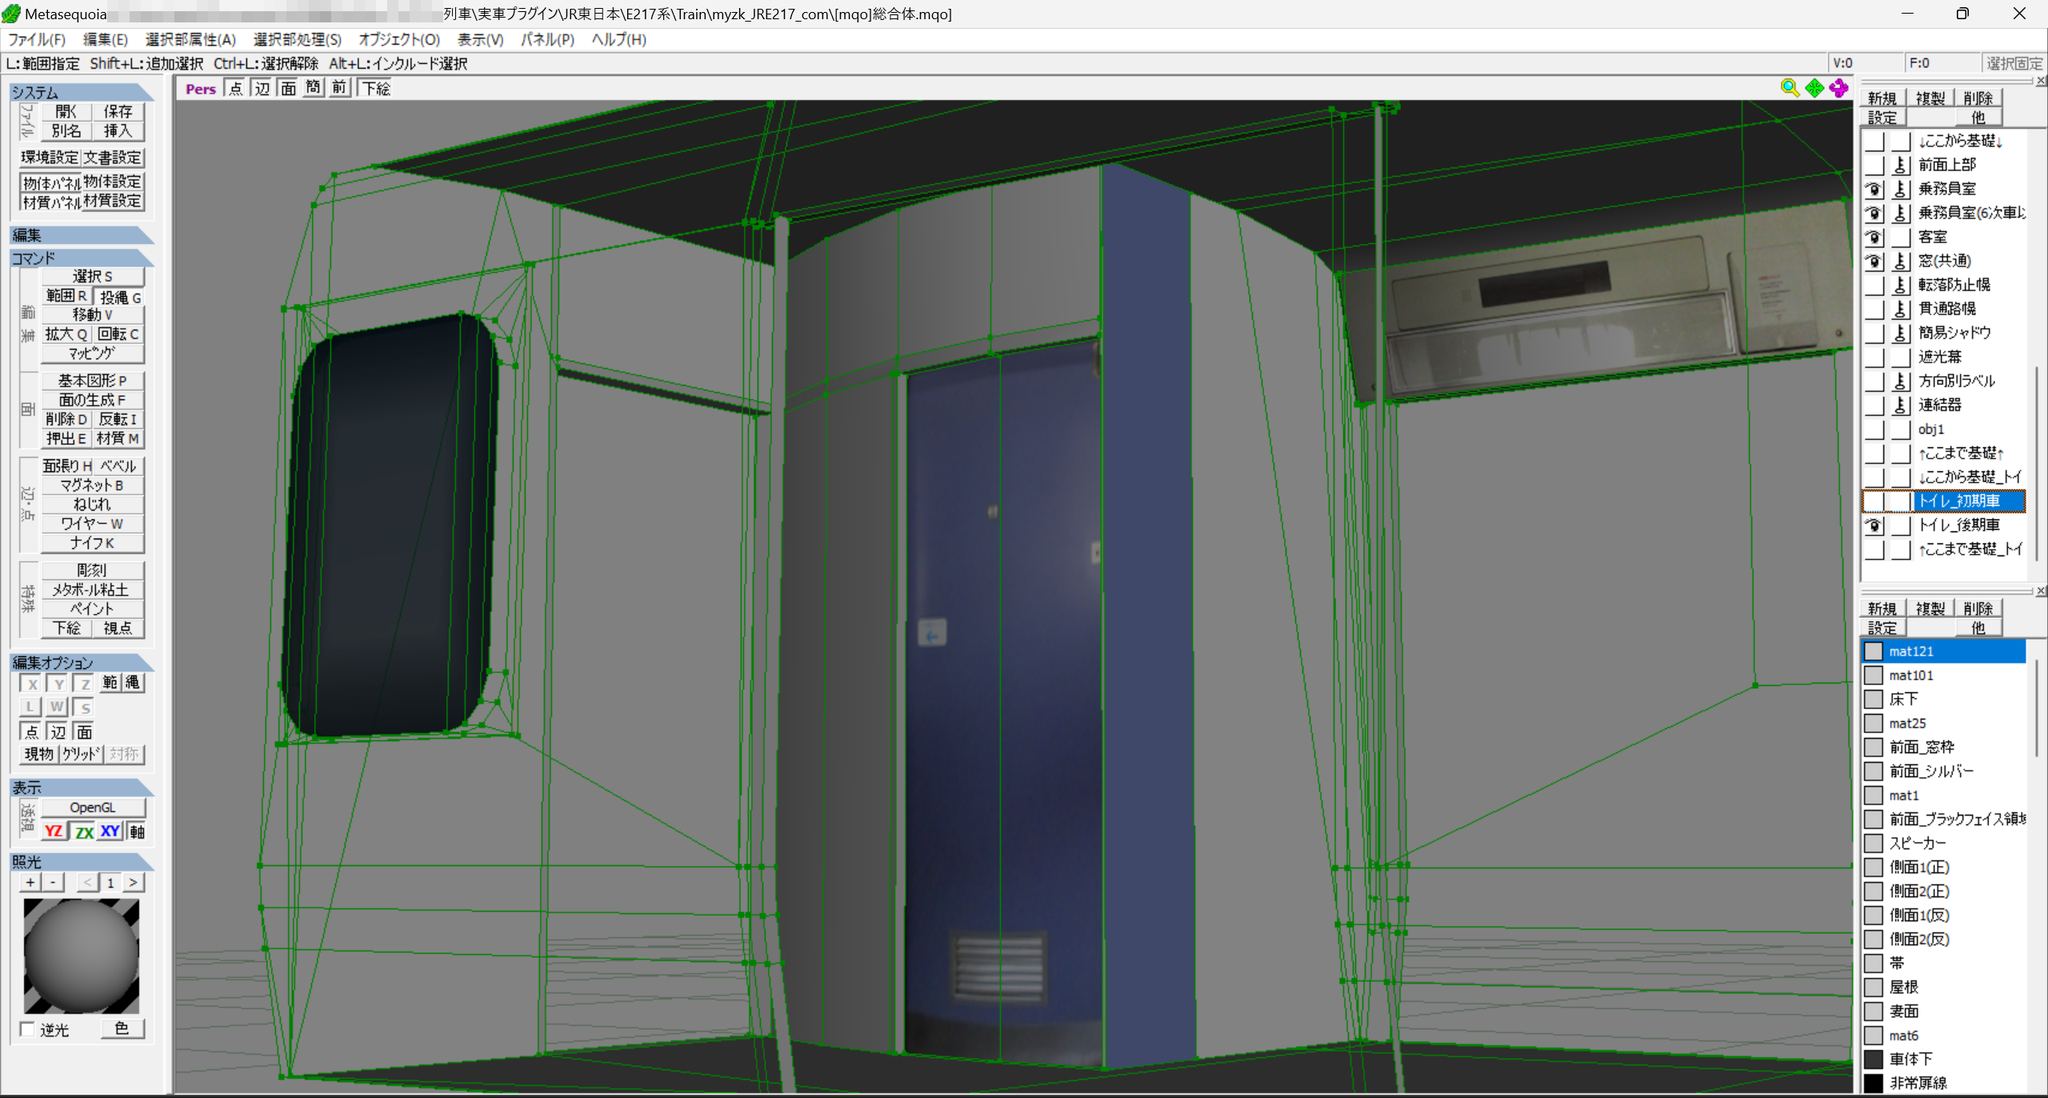Show the トイレ_初期車 object visibility box
This screenshot has height=1098, width=2048.
(1874, 501)
